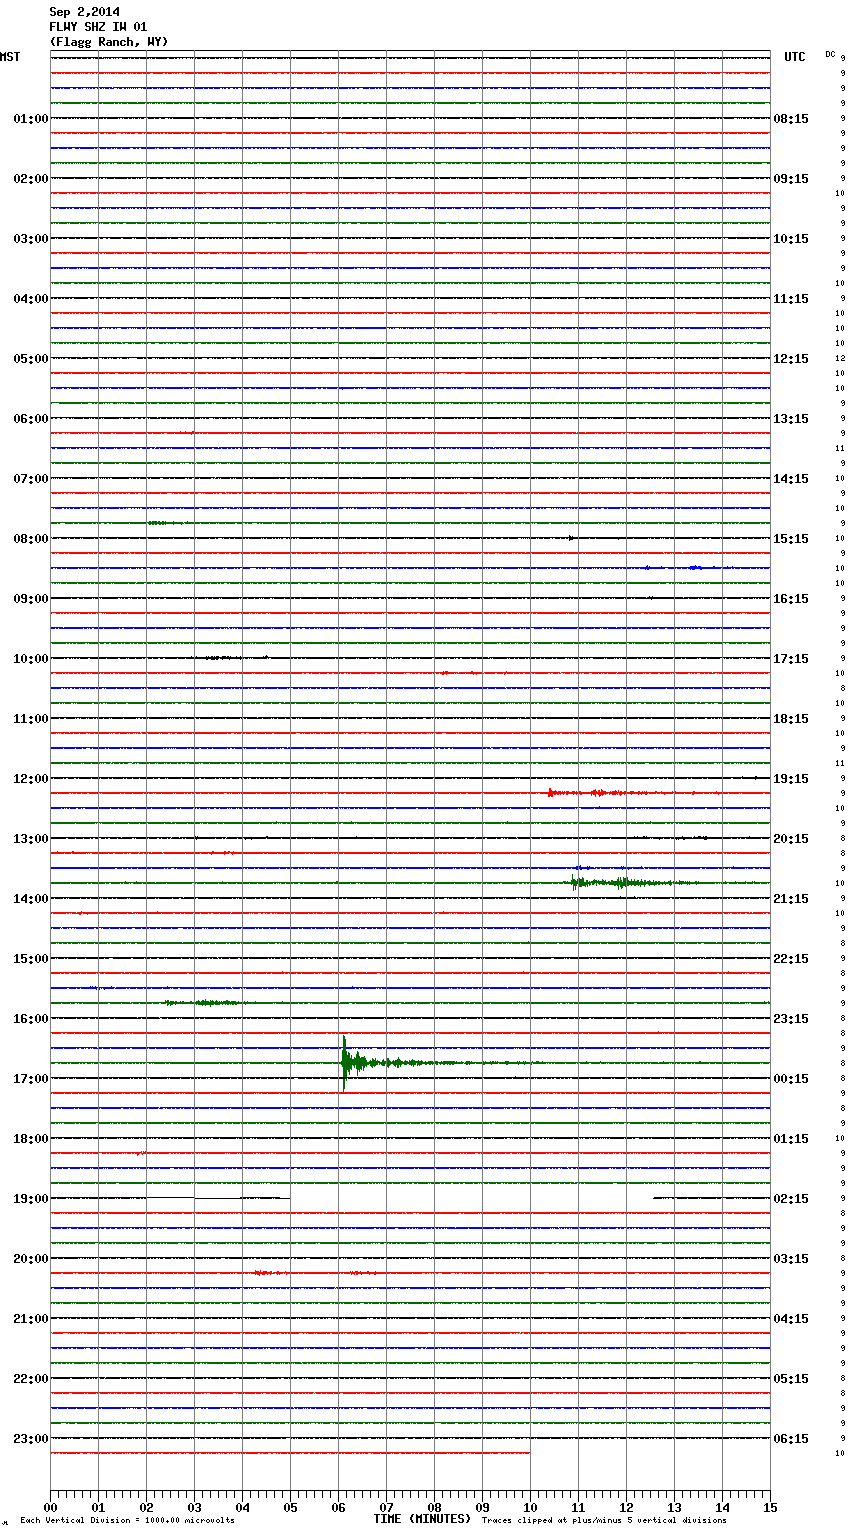Select the 12:00 MST time marker
The width and height of the screenshot is (850, 1534).
point(30,778)
